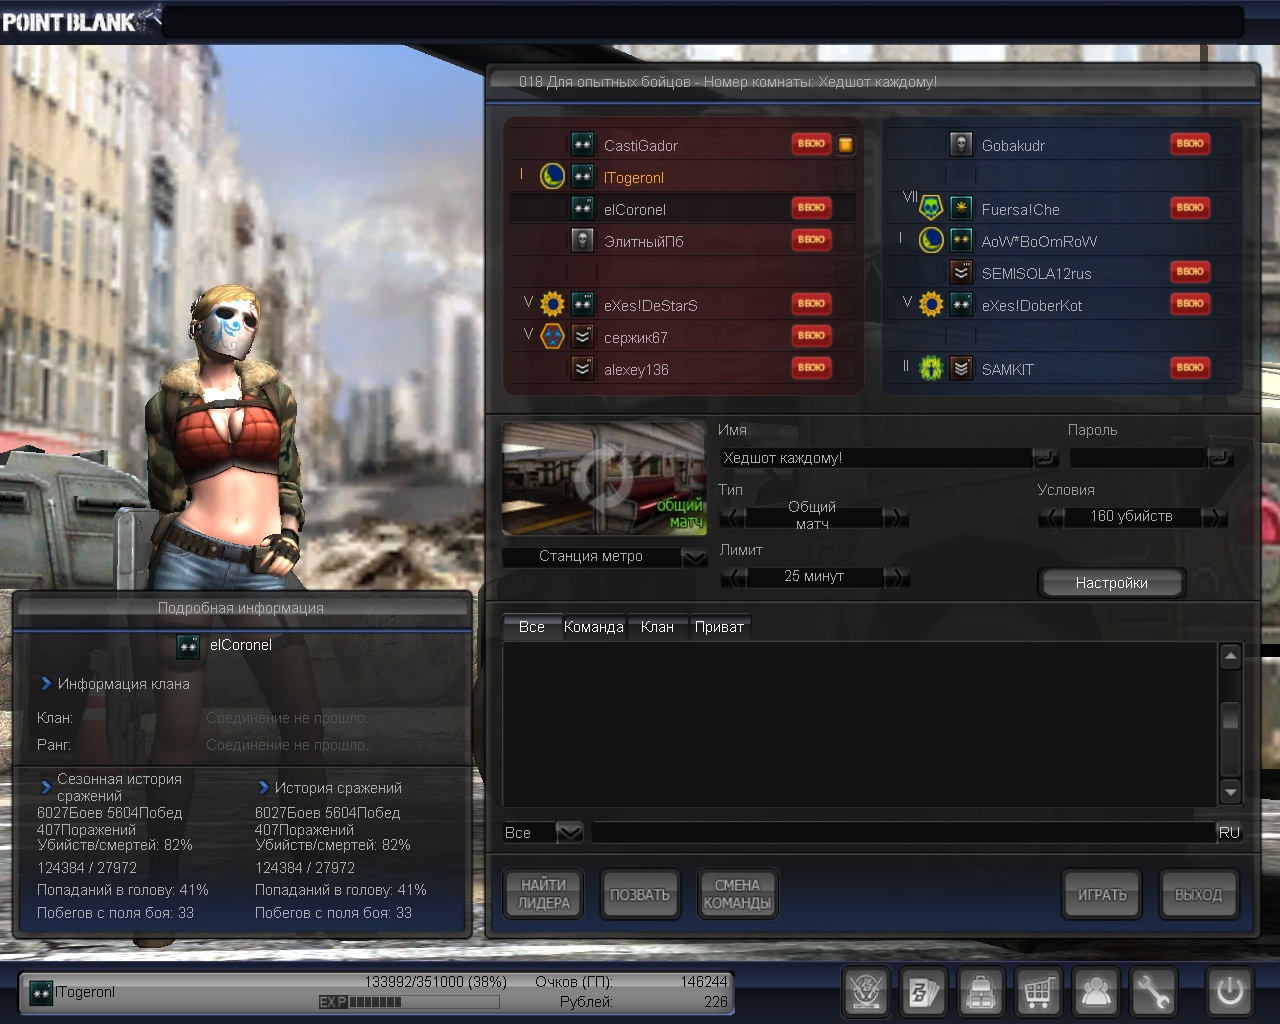Open the community friends icon

click(1096, 992)
